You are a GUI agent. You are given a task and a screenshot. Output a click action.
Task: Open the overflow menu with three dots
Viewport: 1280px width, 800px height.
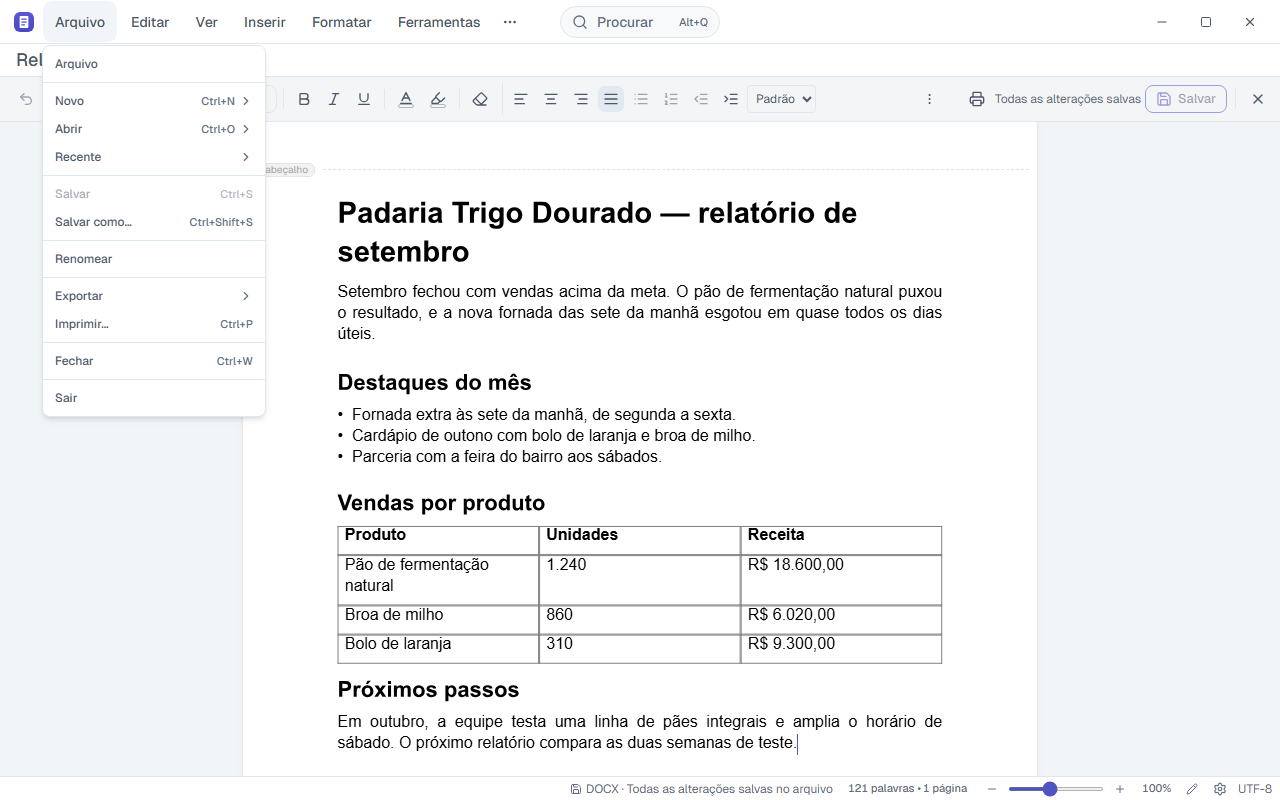510,22
